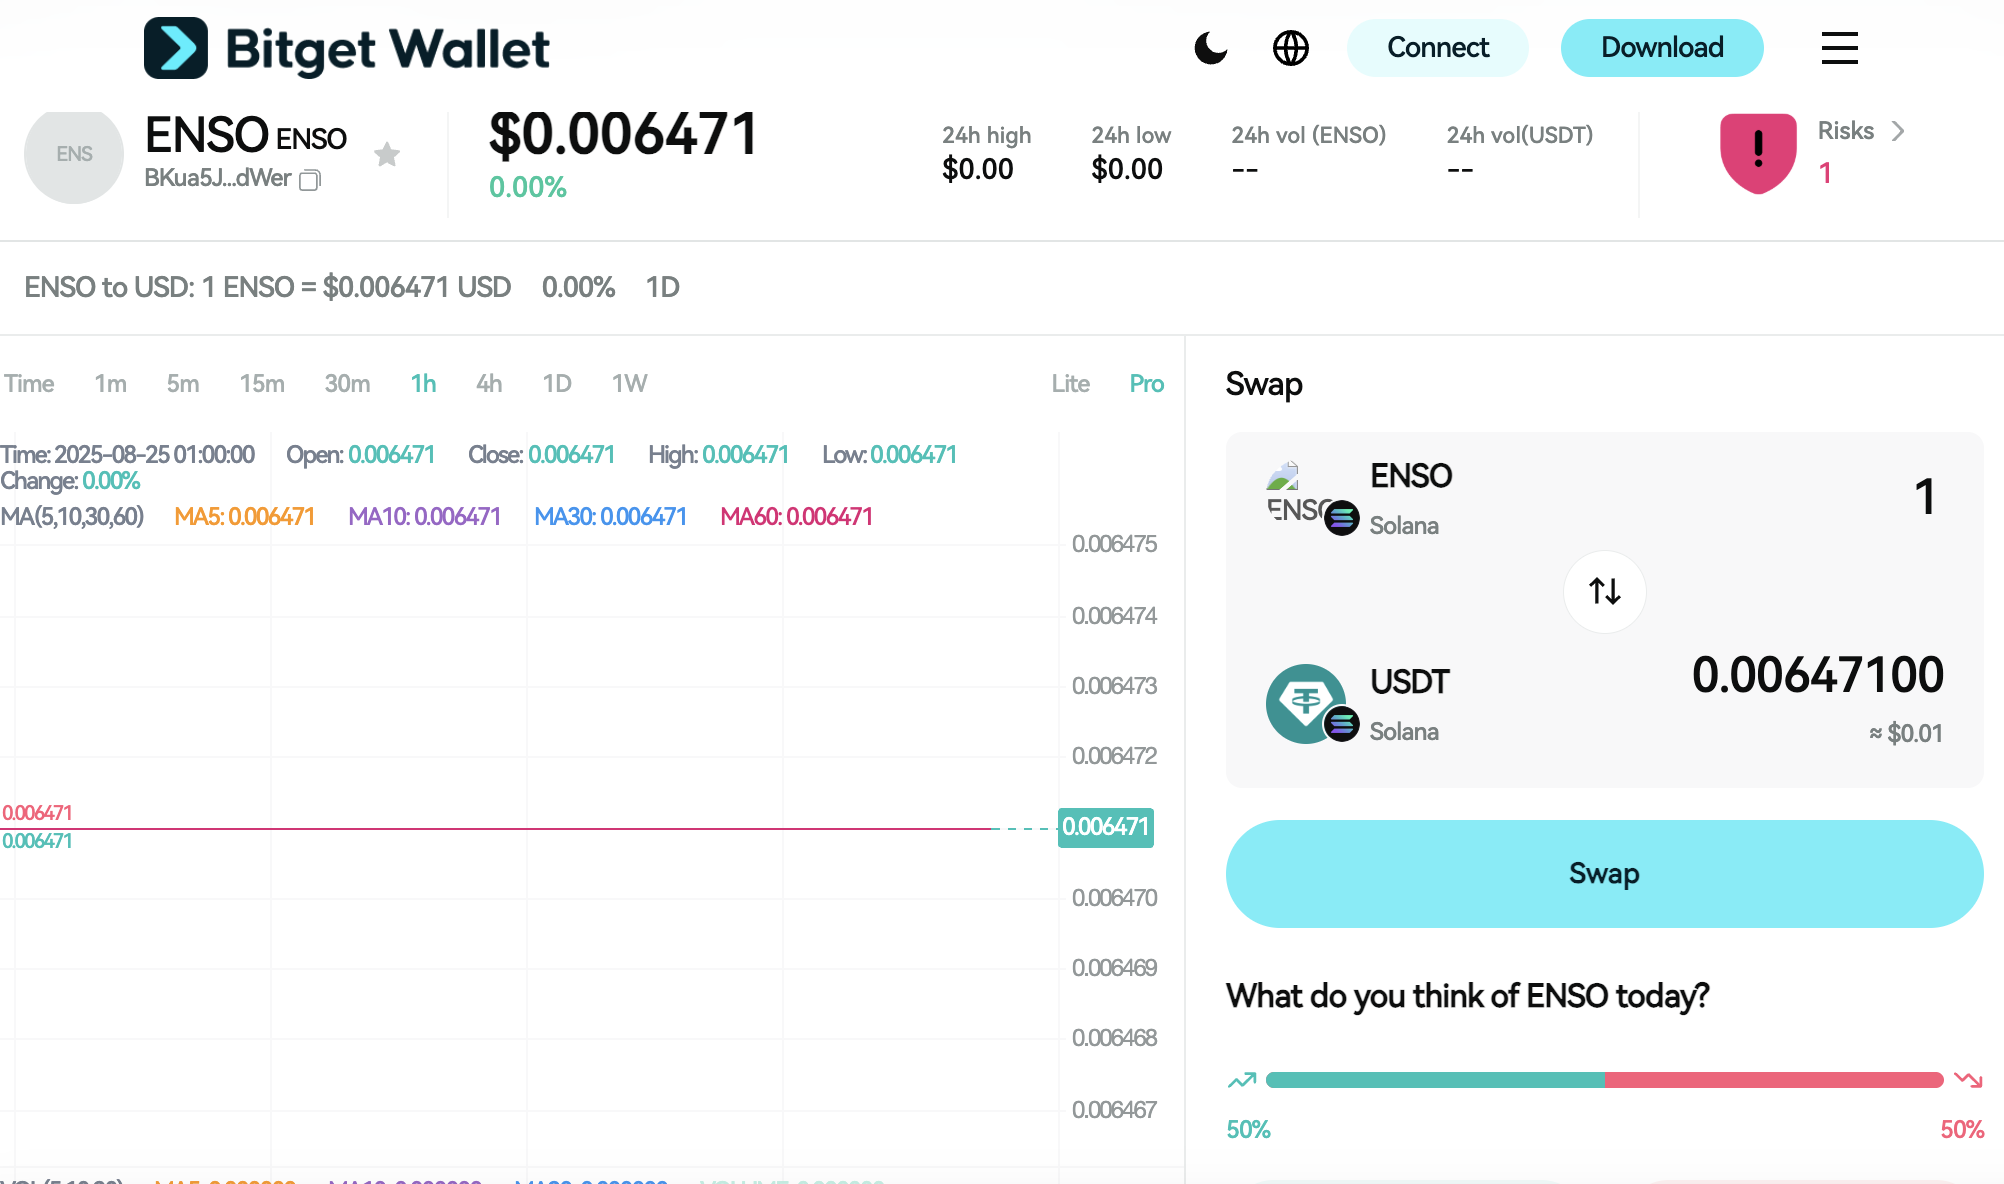
Task: Click the 24h high value
Action: [x=977, y=169]
